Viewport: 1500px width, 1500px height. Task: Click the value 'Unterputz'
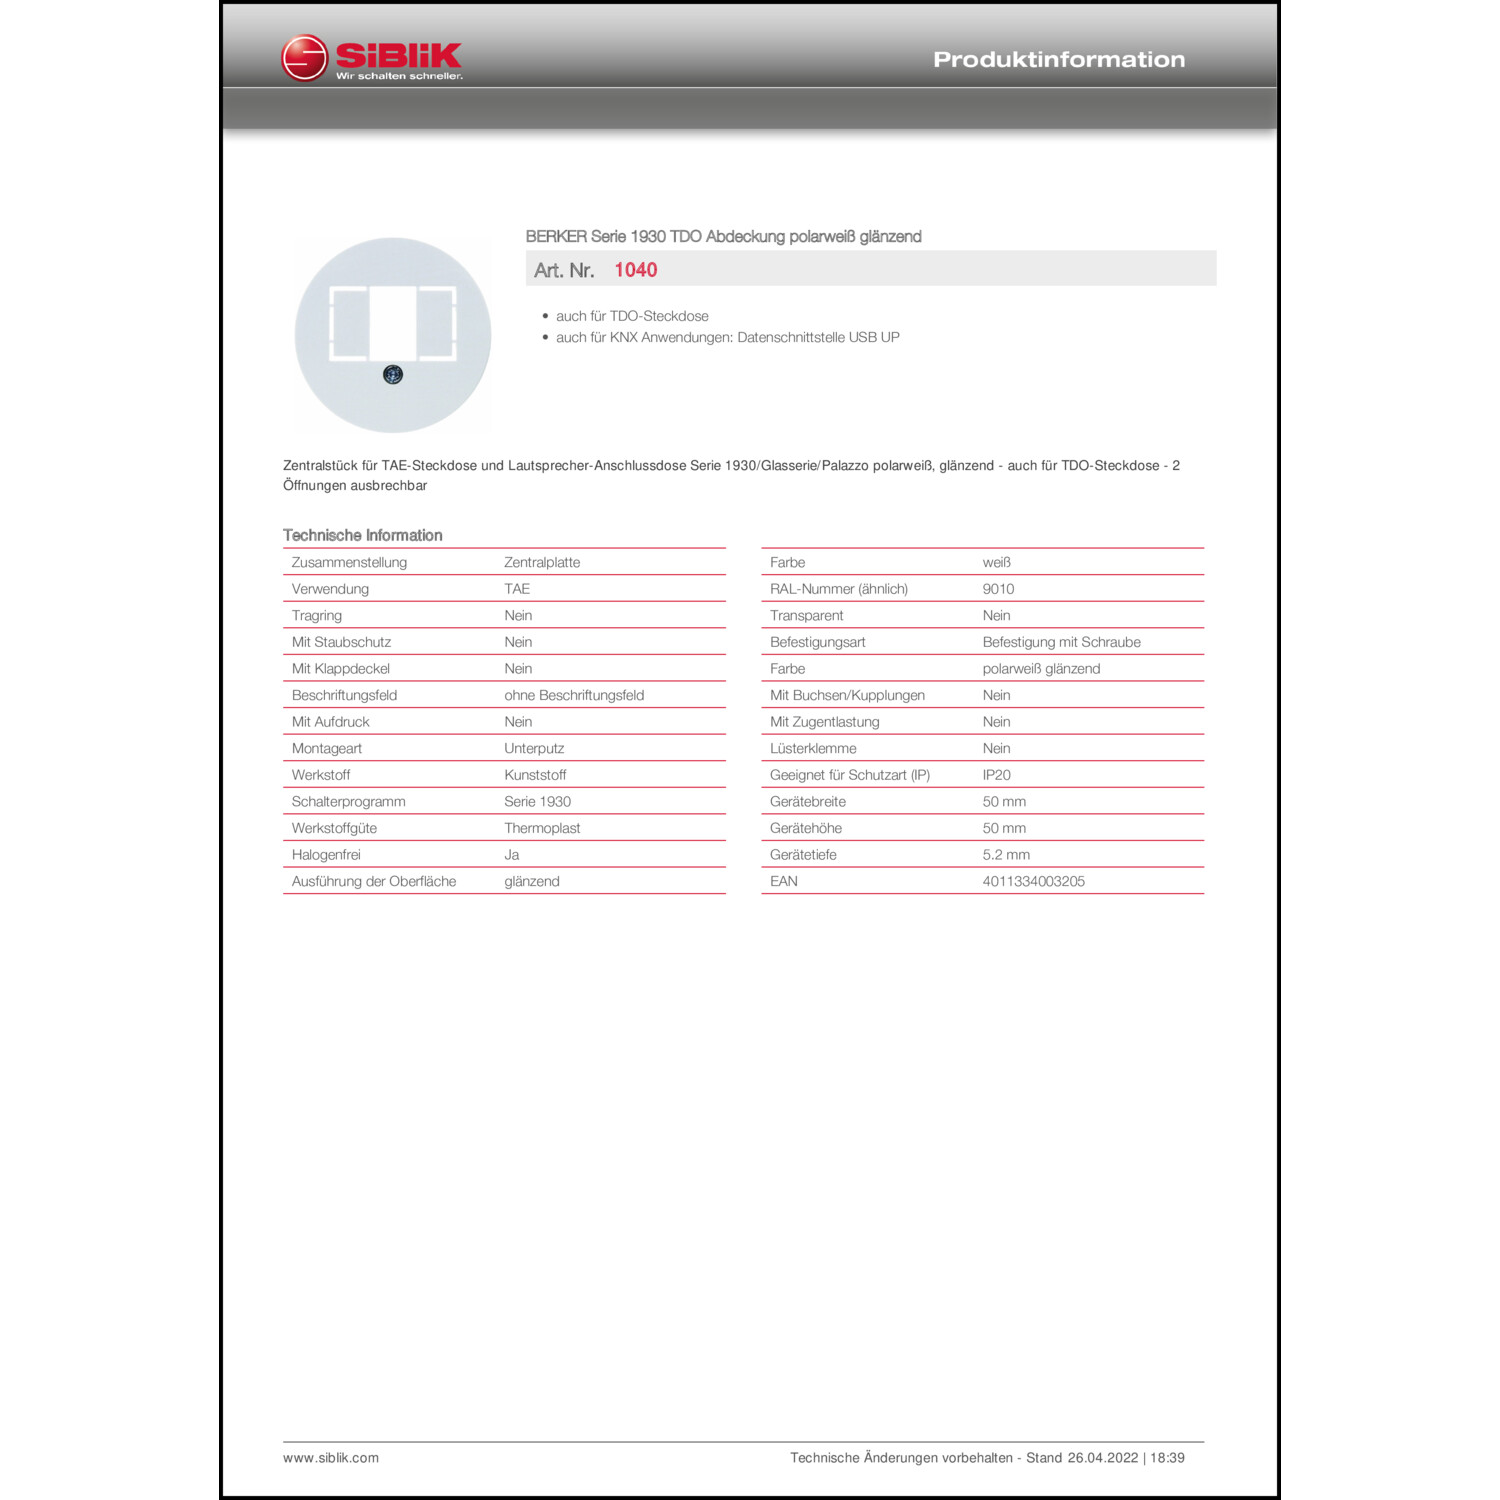click(x=534, y=748)
